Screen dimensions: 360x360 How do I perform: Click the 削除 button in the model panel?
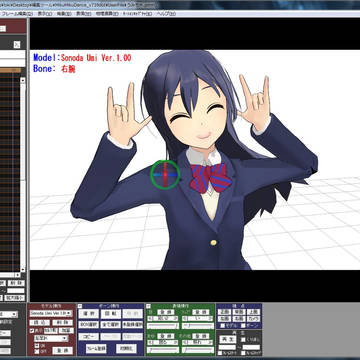point(63,323)
